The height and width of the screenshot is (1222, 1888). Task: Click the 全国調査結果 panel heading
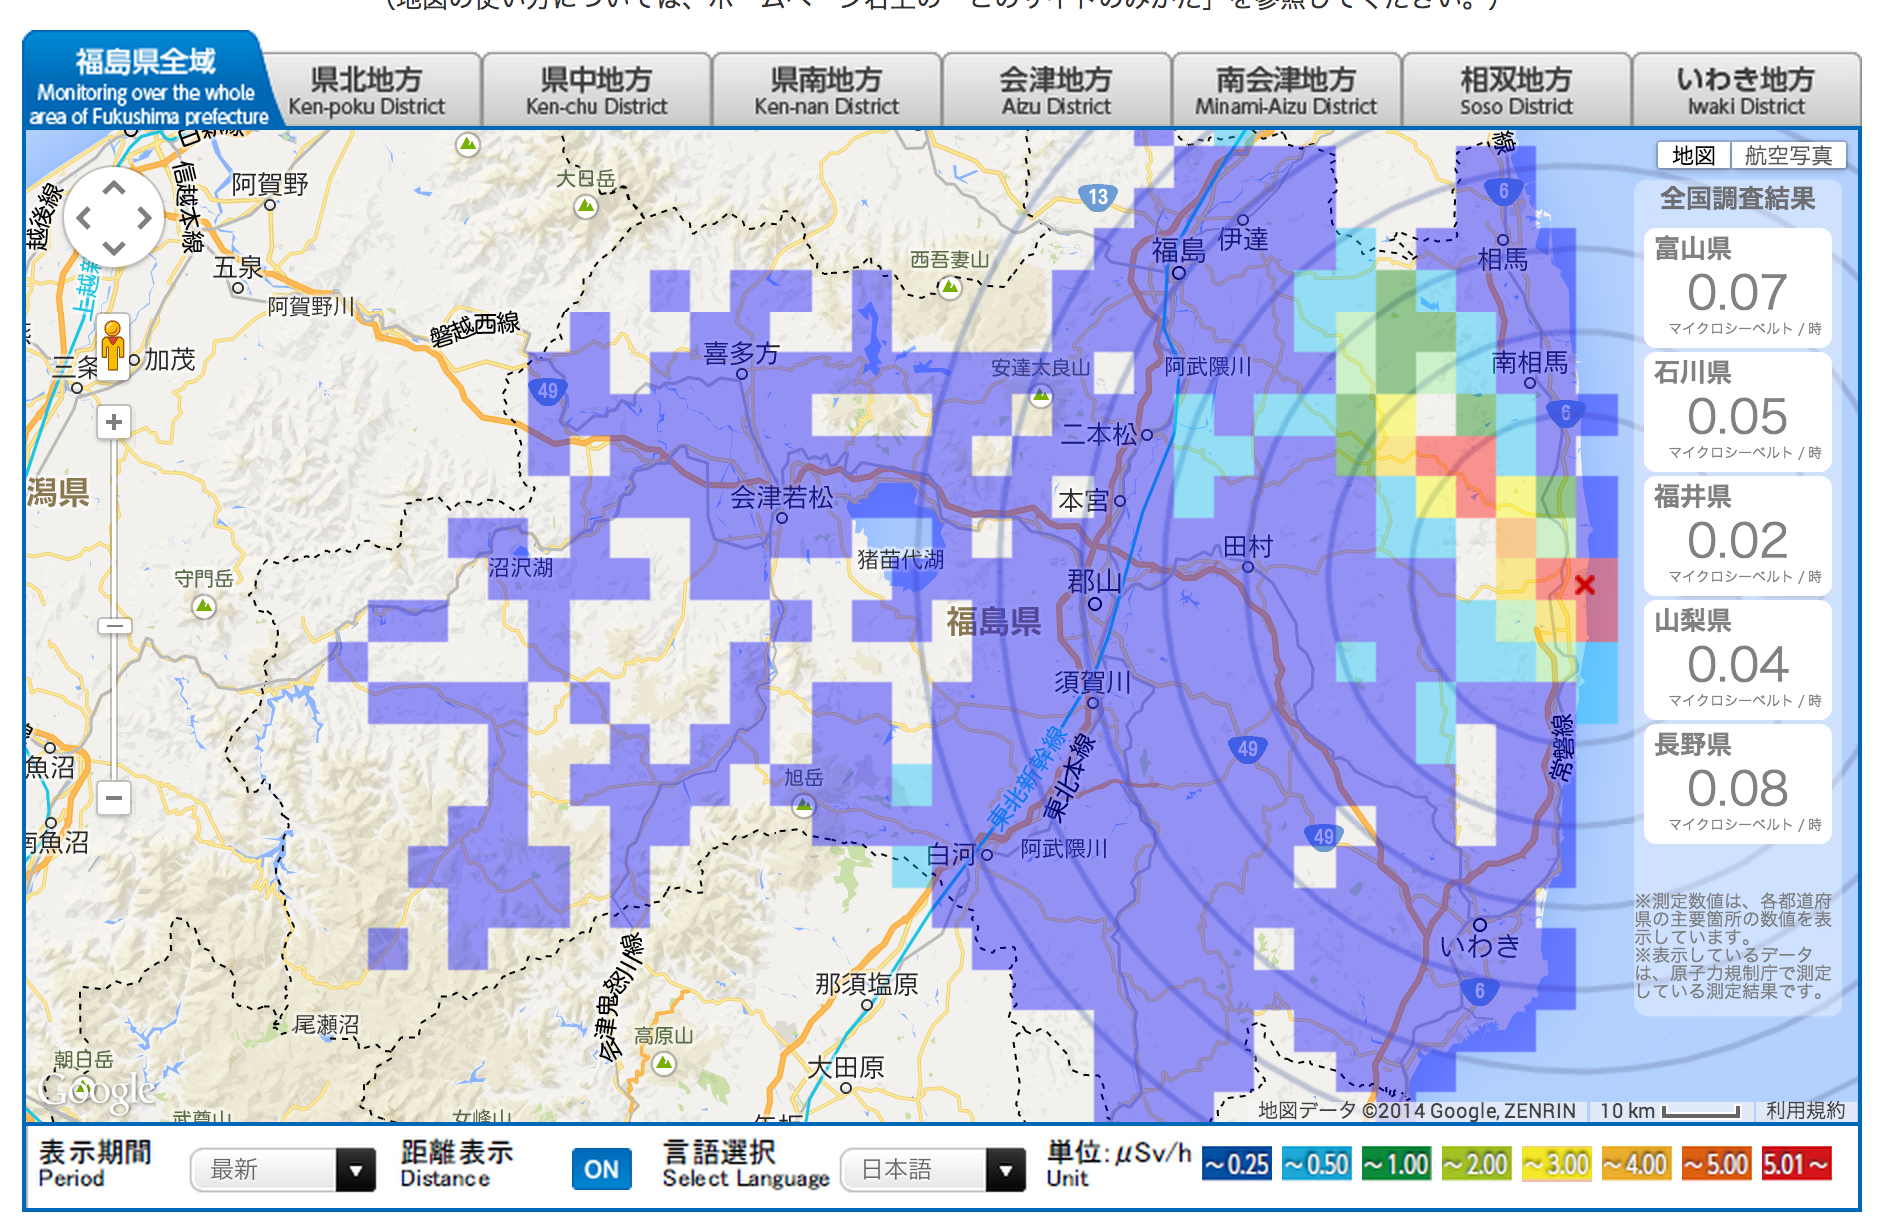(x=1738, y=198)
